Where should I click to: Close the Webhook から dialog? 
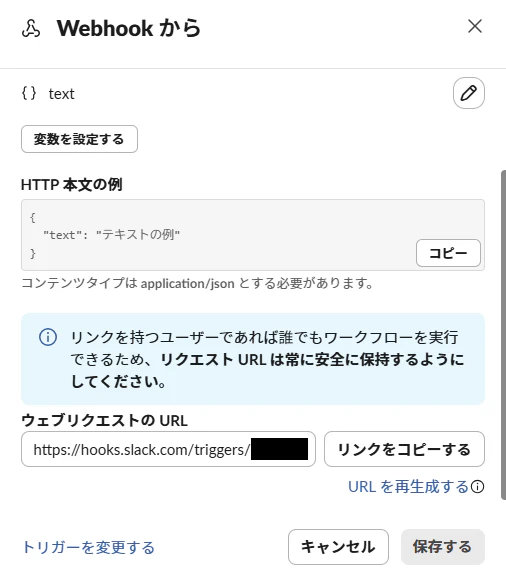pyautogui.click(x=475, y=27)
